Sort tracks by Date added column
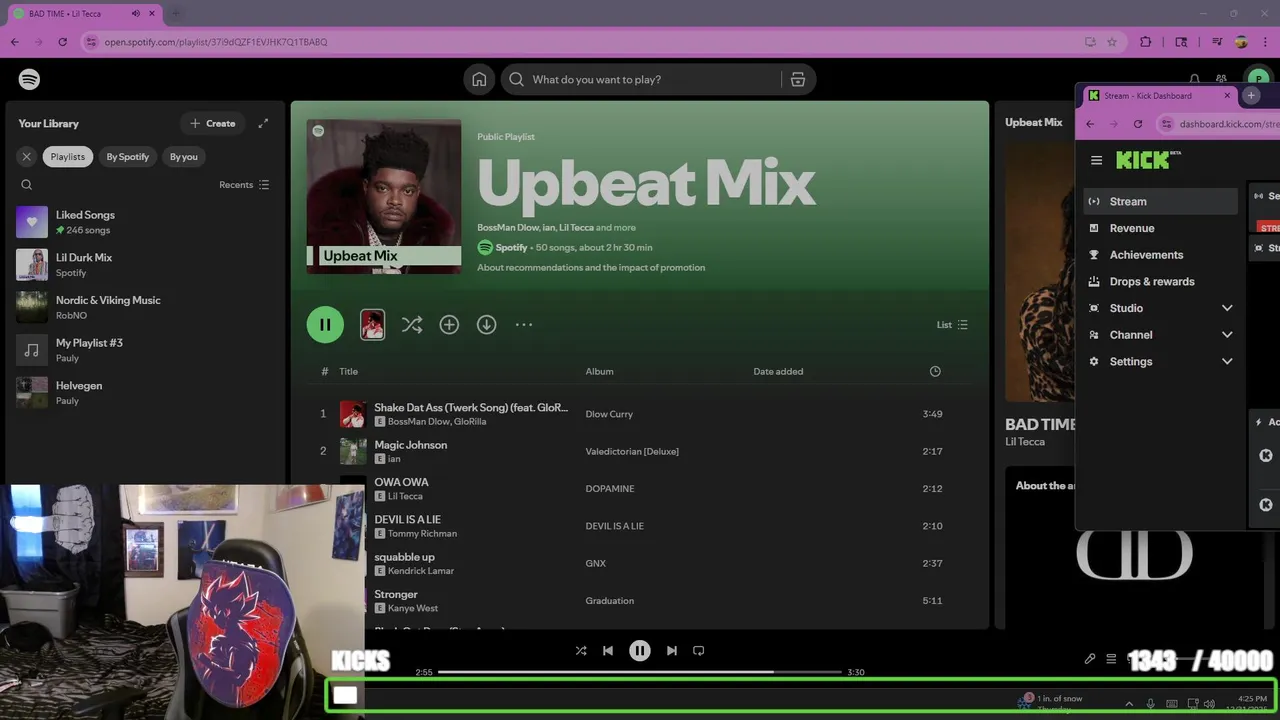 tap(778, 371)
